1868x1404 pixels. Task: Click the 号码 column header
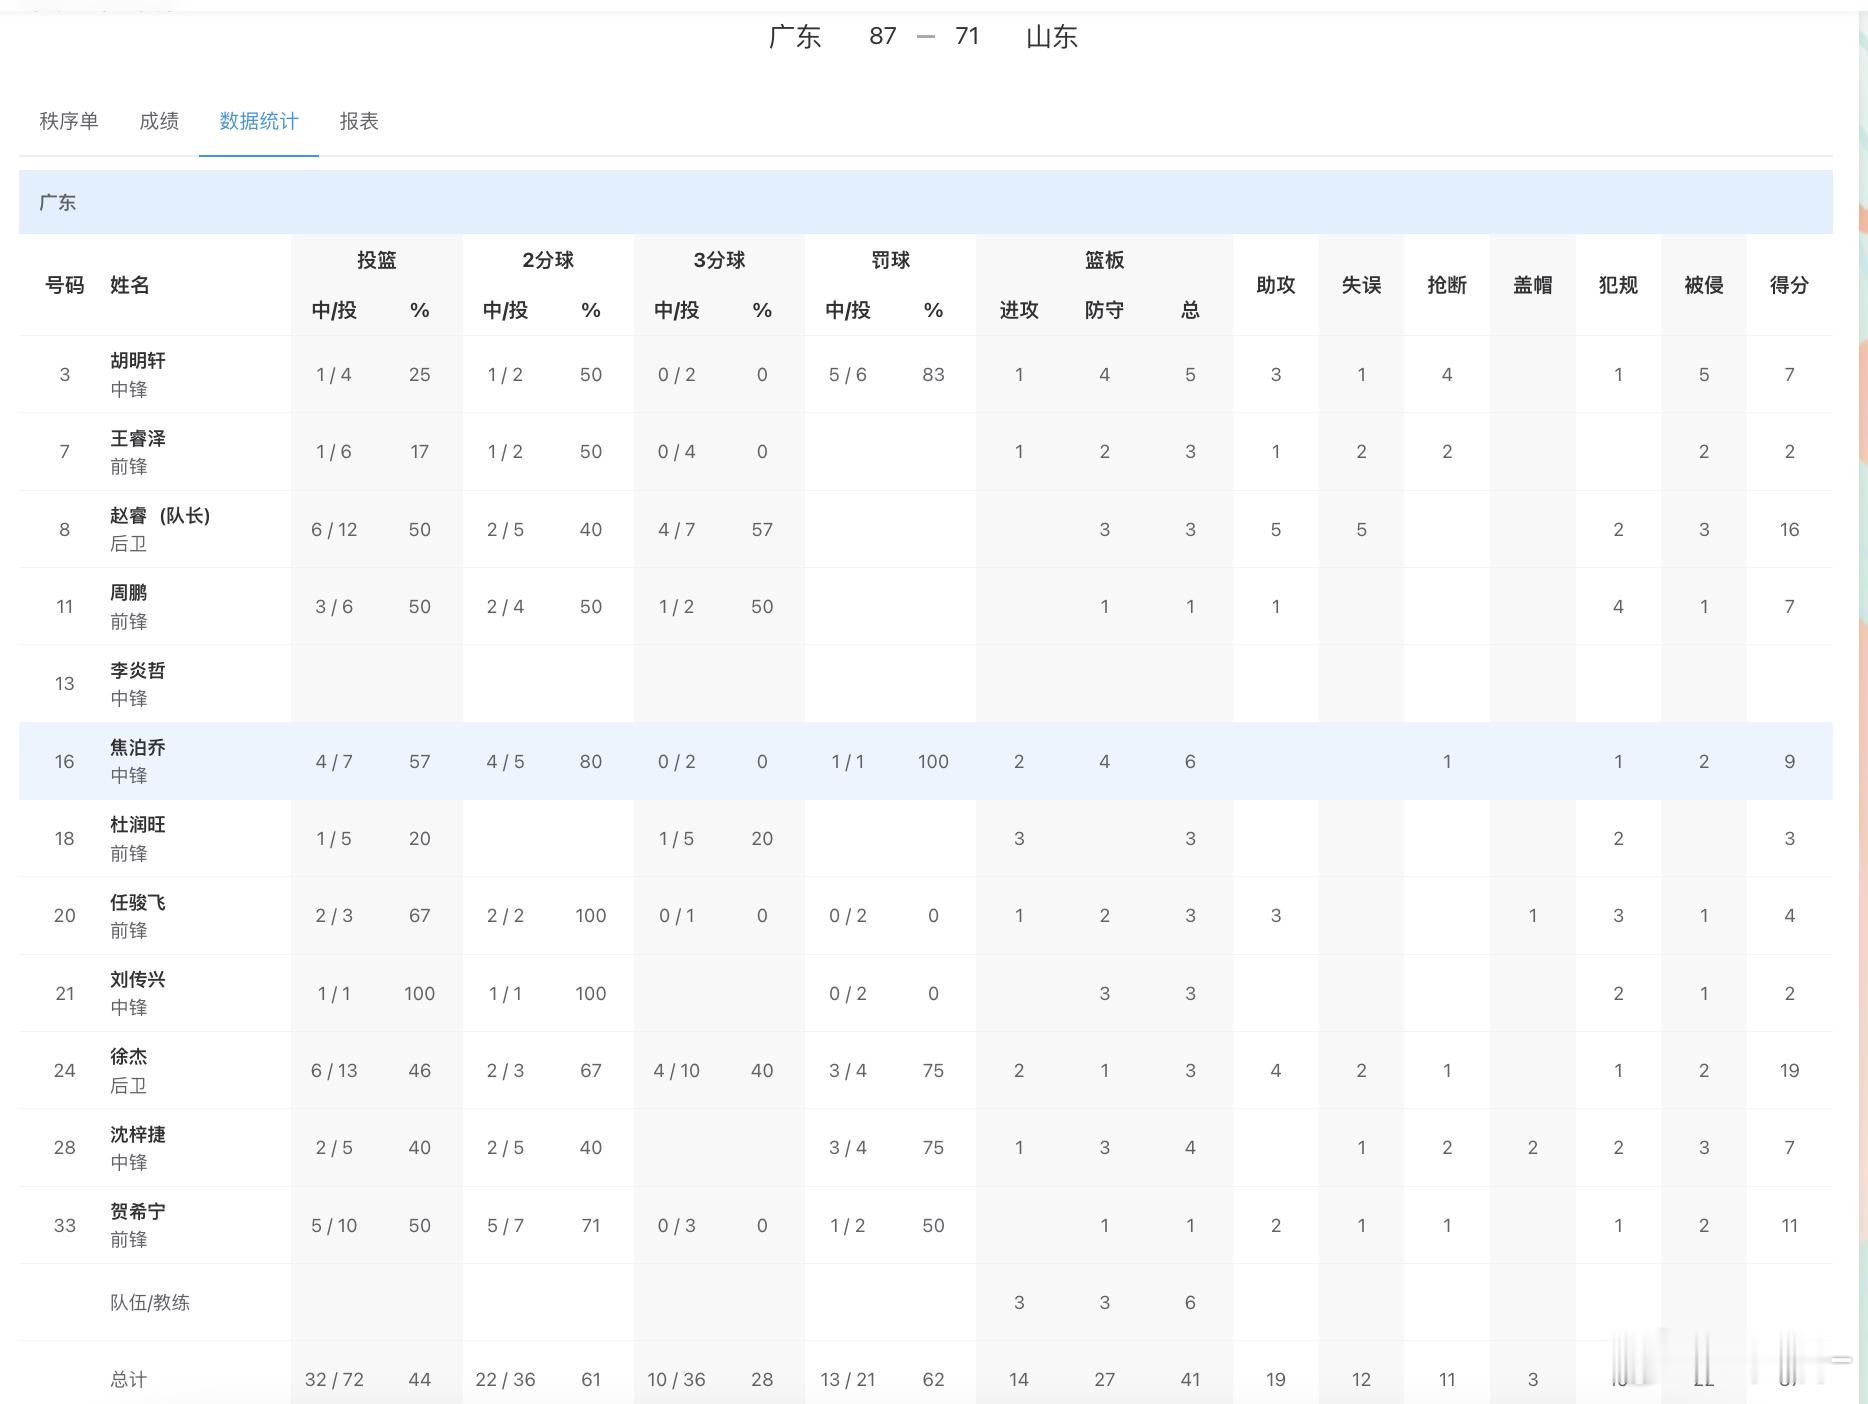pyautogui.click(x=65, y=285)
